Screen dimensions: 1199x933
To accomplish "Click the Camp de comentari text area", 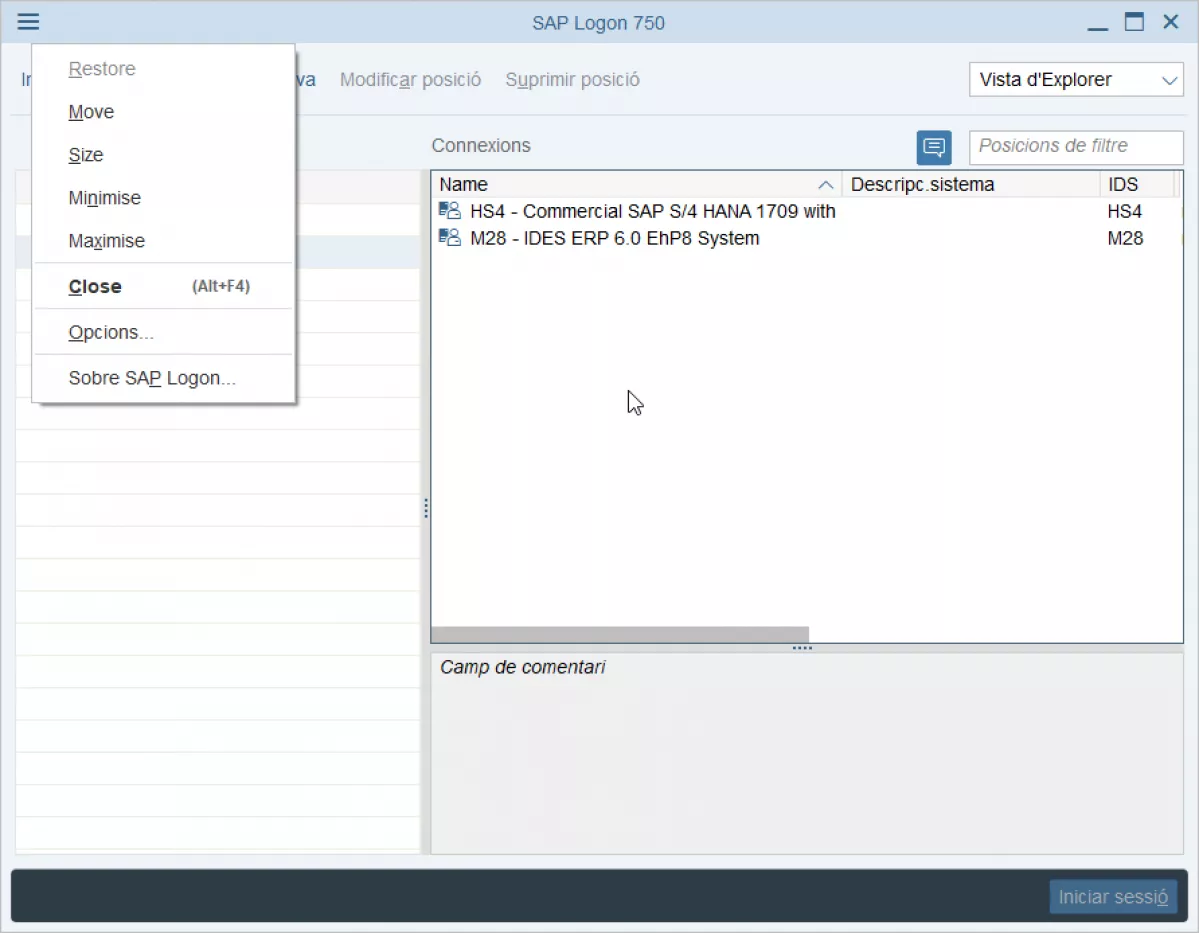I will point(807,753).
